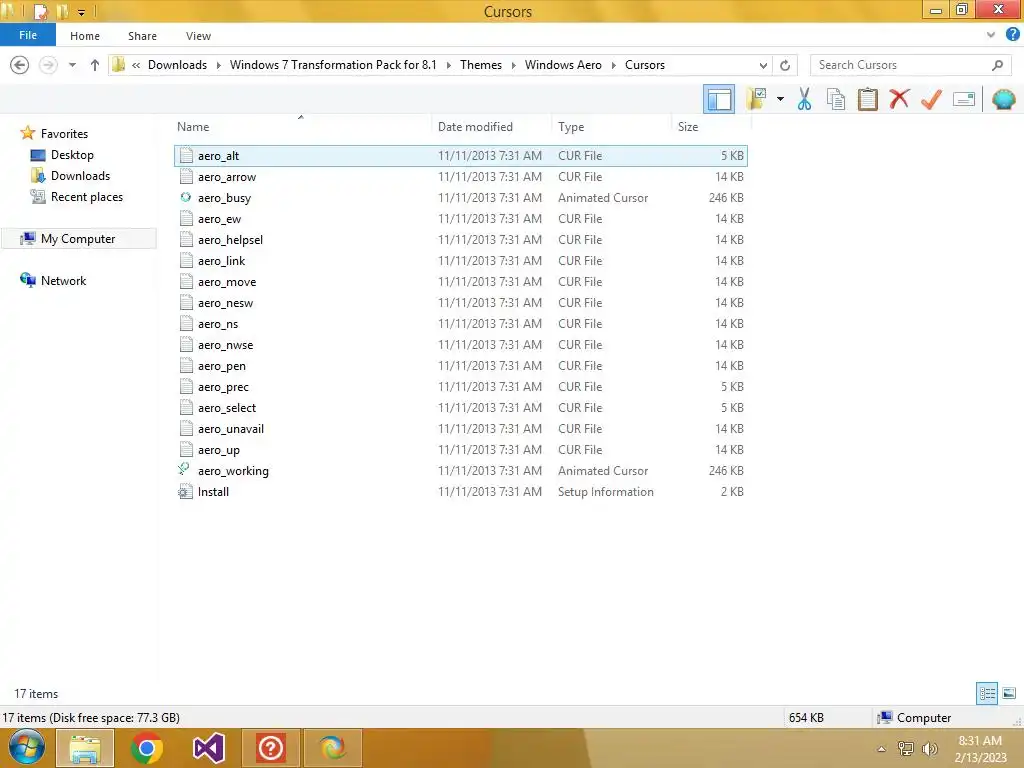Open Downloads in the navigation pane
Viewport: 1024px width, 768px height.
pyautogui.click(x=80, y=176)
